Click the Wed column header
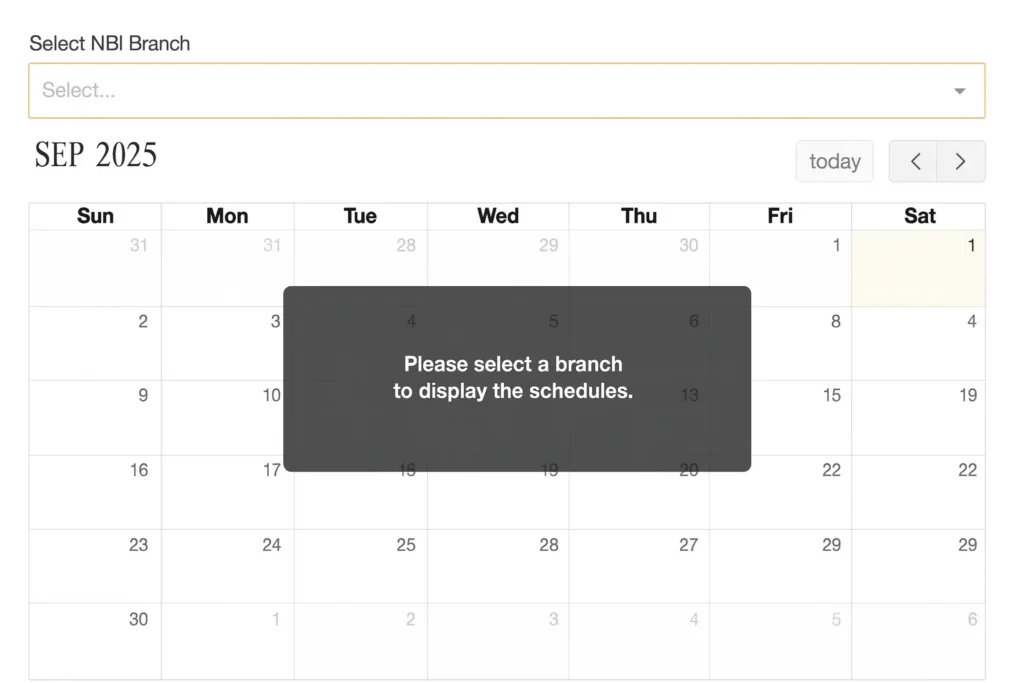 498,216
